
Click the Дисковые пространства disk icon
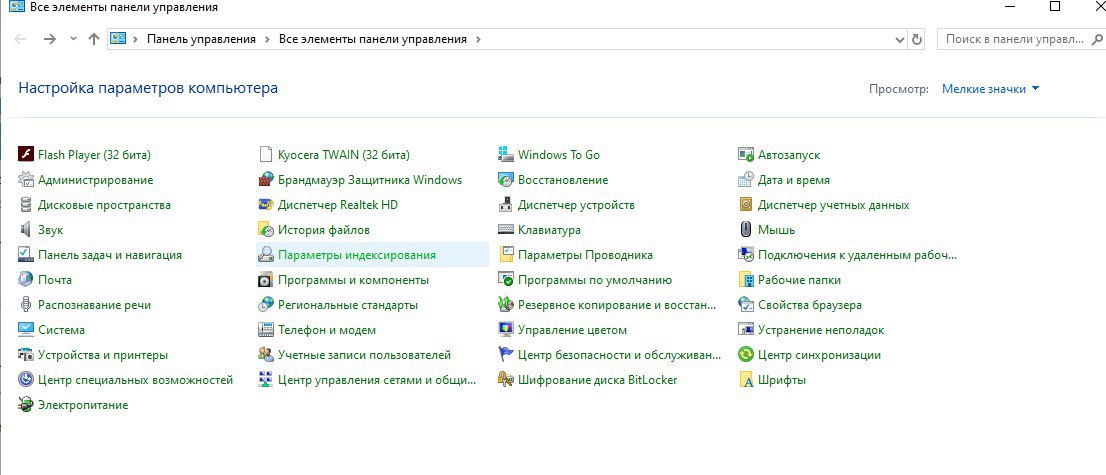26,205
